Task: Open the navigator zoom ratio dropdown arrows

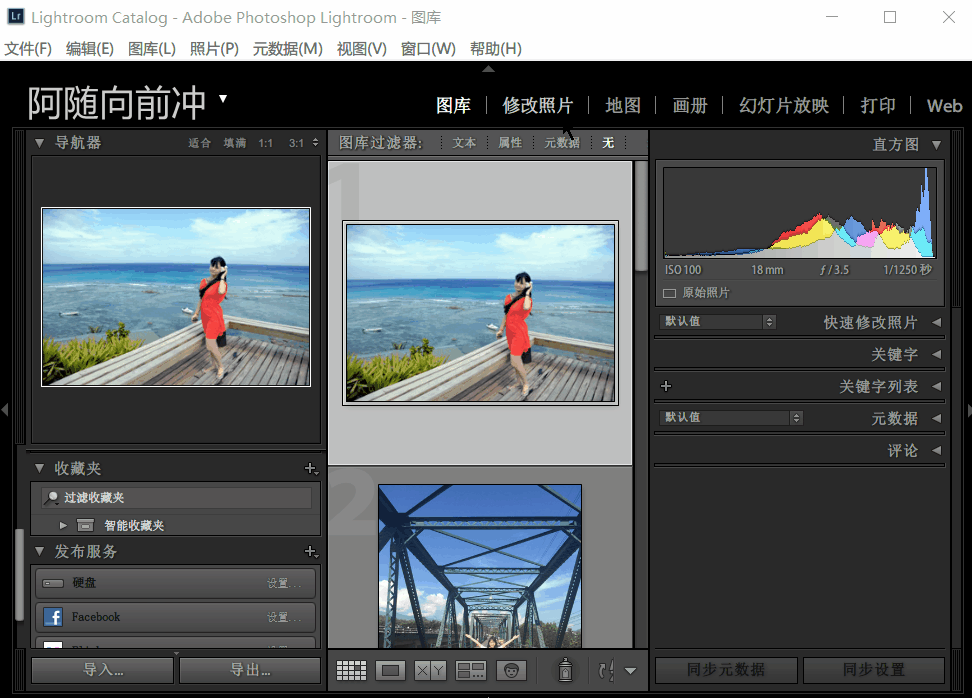Action: 316,143
